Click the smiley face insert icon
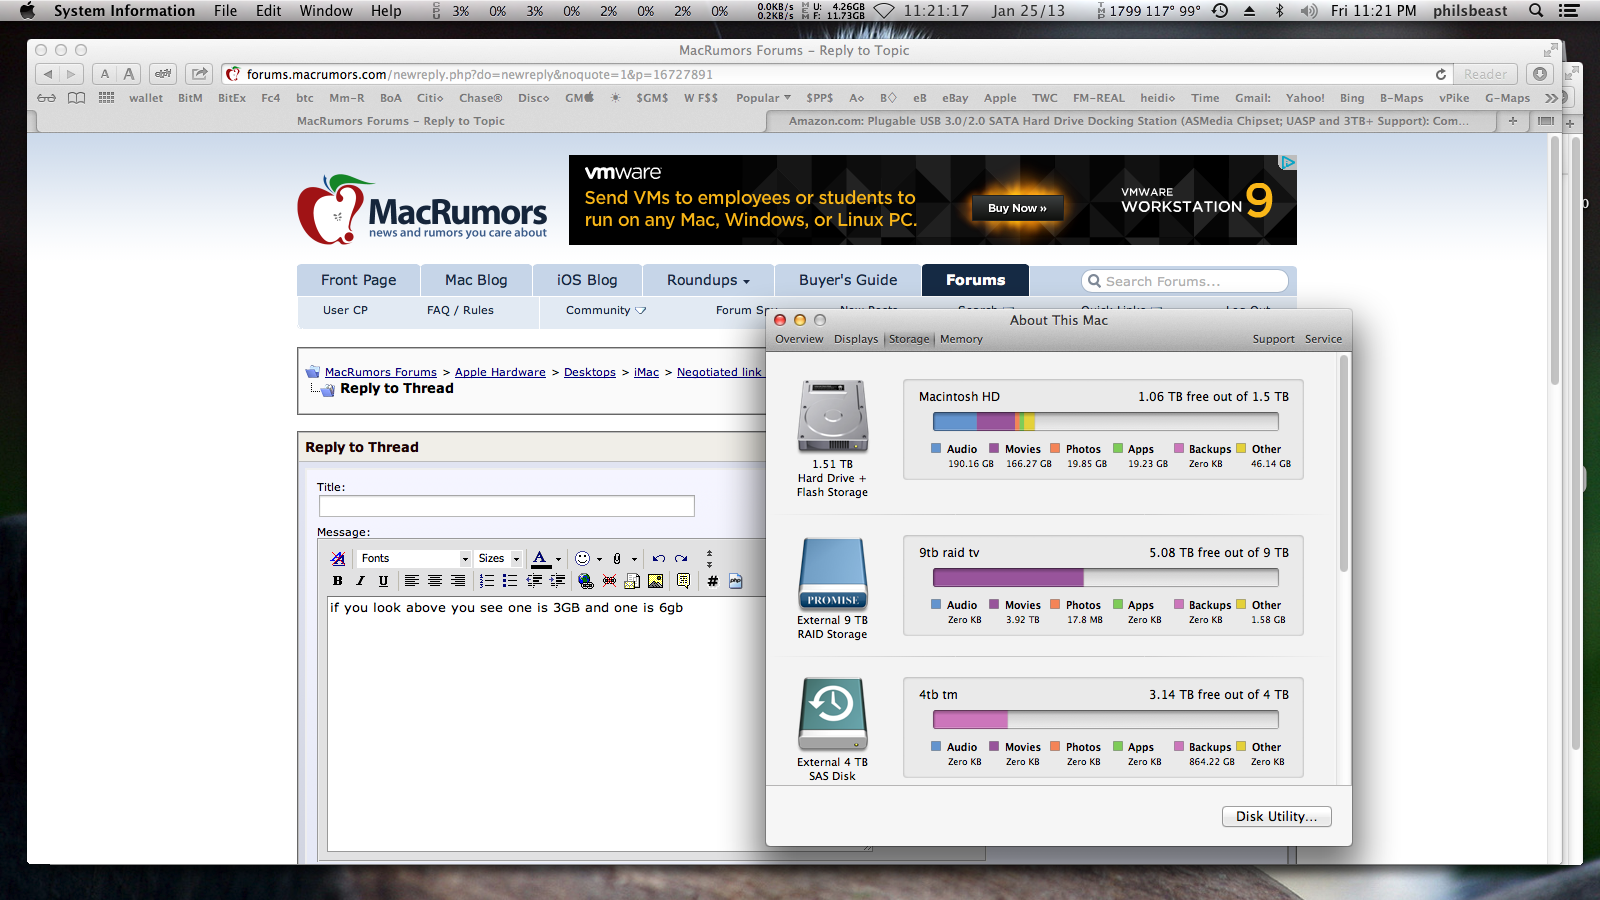 click(582, 558)
